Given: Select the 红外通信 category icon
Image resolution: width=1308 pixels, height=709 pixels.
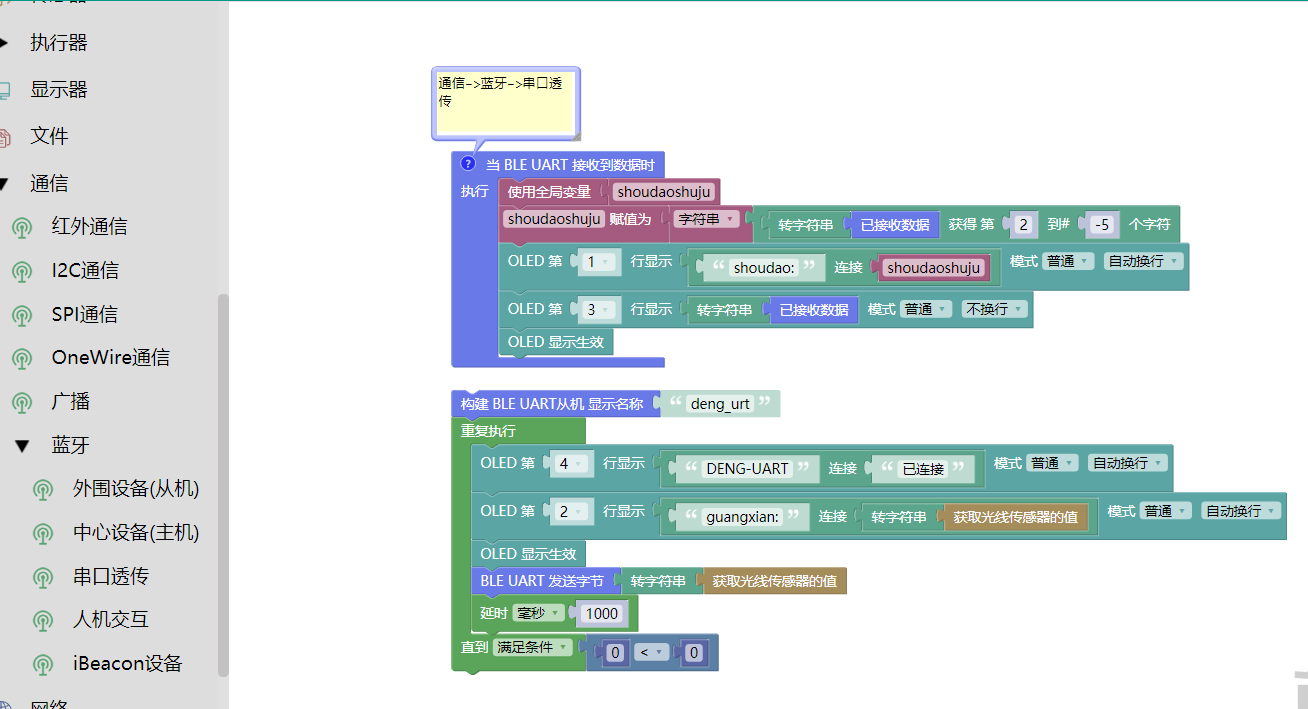Looking at the screenshot, I should pyautogui.click(x=22, y=226).
